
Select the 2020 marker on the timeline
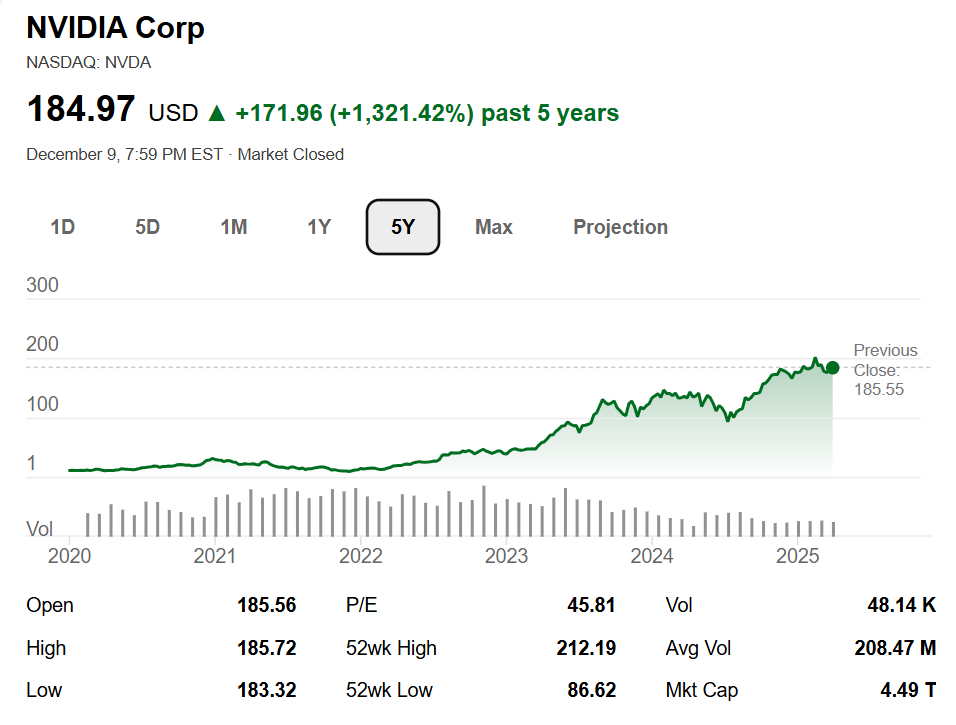pos(68,555)
